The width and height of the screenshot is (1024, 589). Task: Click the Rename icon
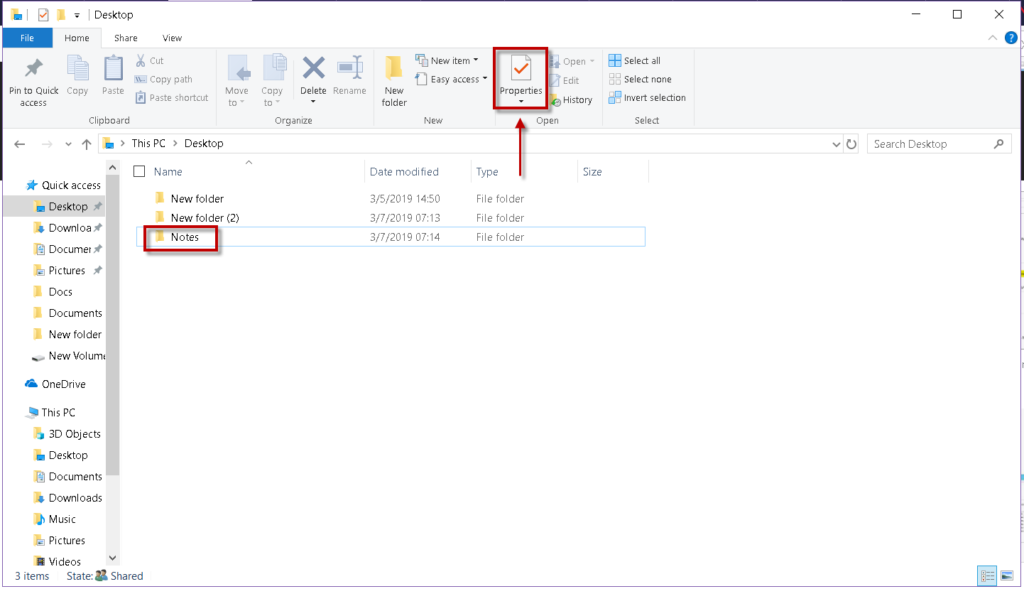point(350,68)
